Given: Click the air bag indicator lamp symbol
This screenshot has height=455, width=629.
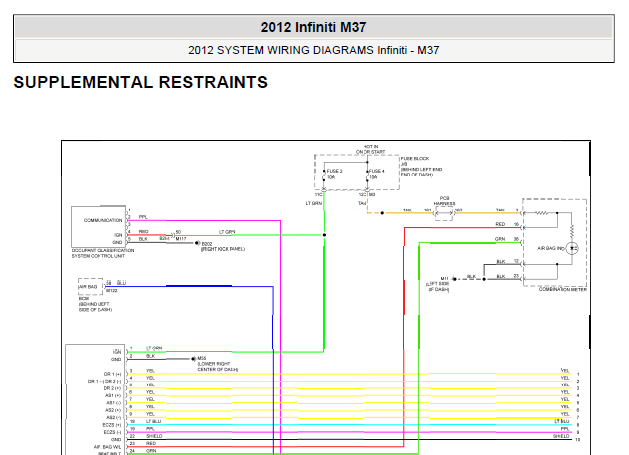Looking at the screenshot, I should click(572, 248).
